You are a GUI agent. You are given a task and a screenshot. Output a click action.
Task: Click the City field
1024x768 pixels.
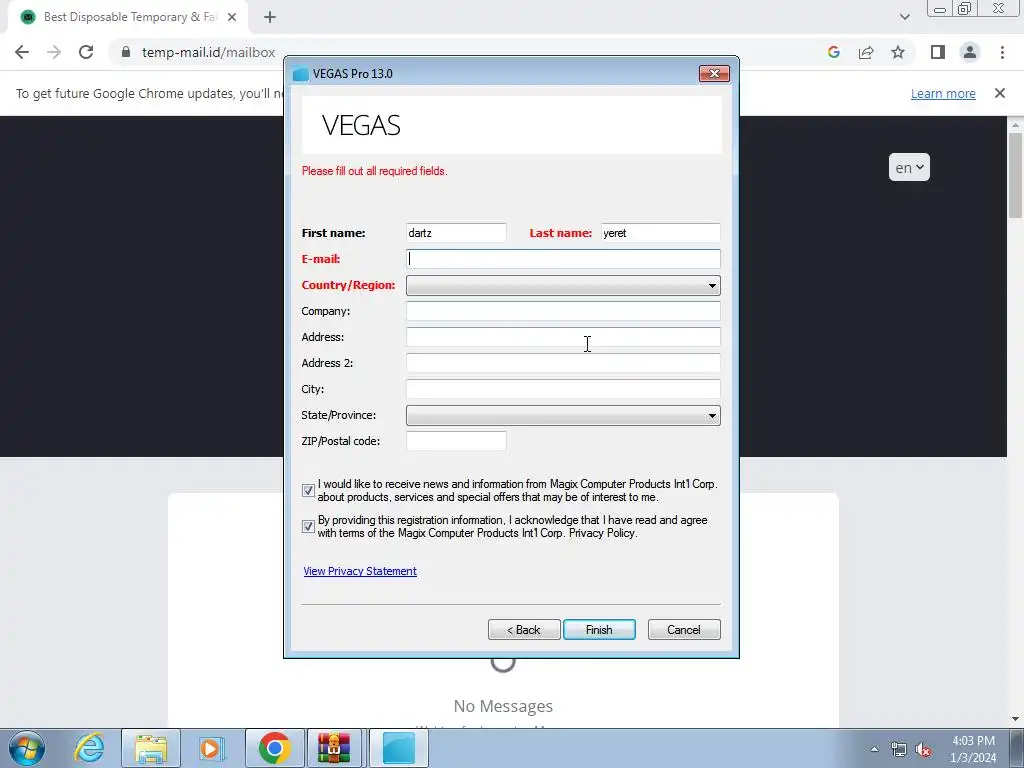click(563, 389)
